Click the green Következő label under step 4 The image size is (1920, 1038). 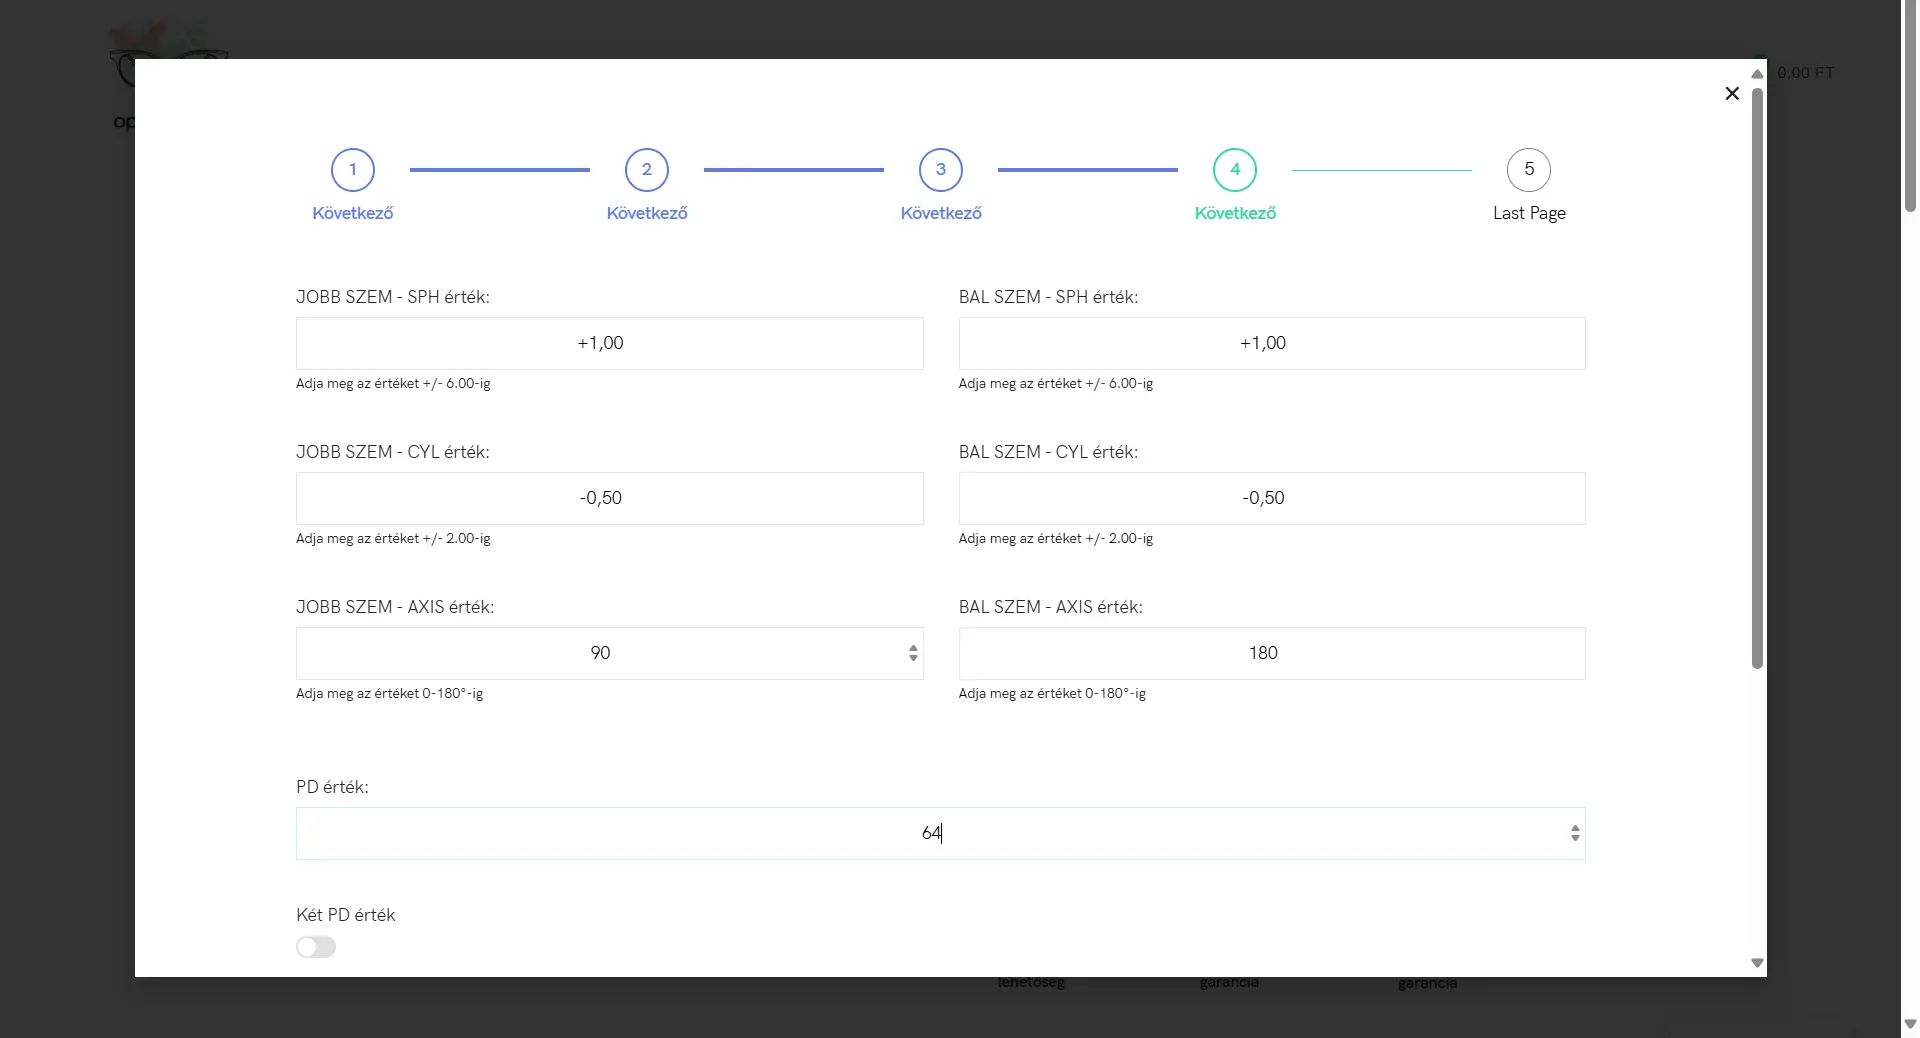coord(1234,213)
